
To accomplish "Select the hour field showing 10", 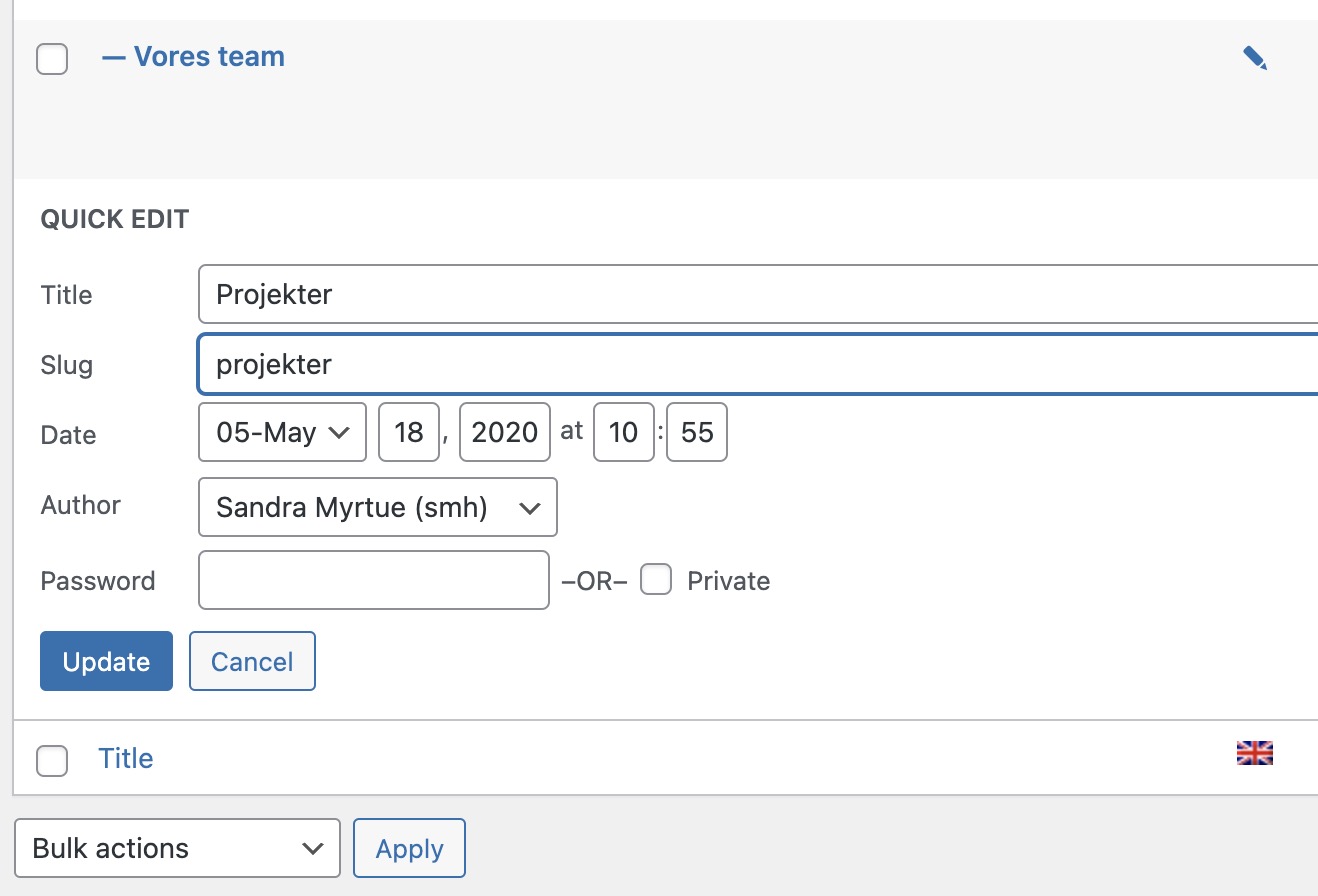I will 623,432.
